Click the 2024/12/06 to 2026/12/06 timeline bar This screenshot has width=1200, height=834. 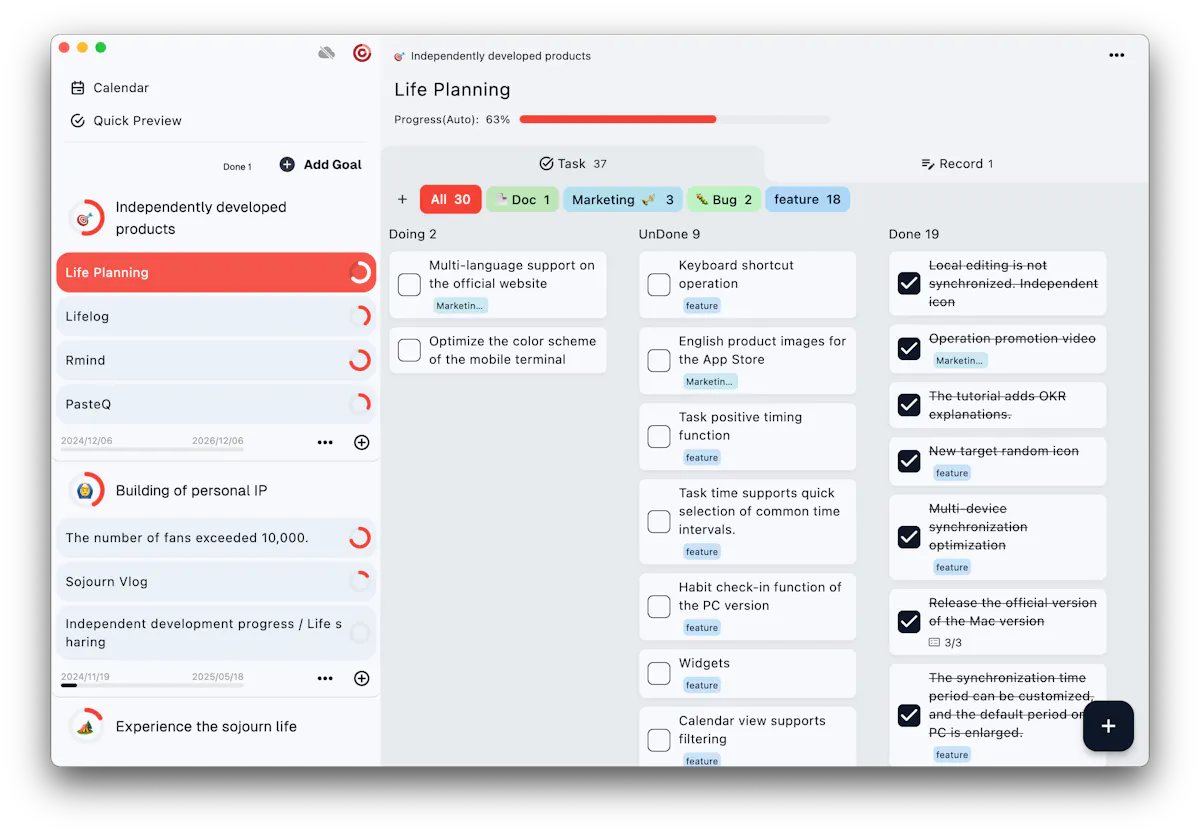click(152, 449)
